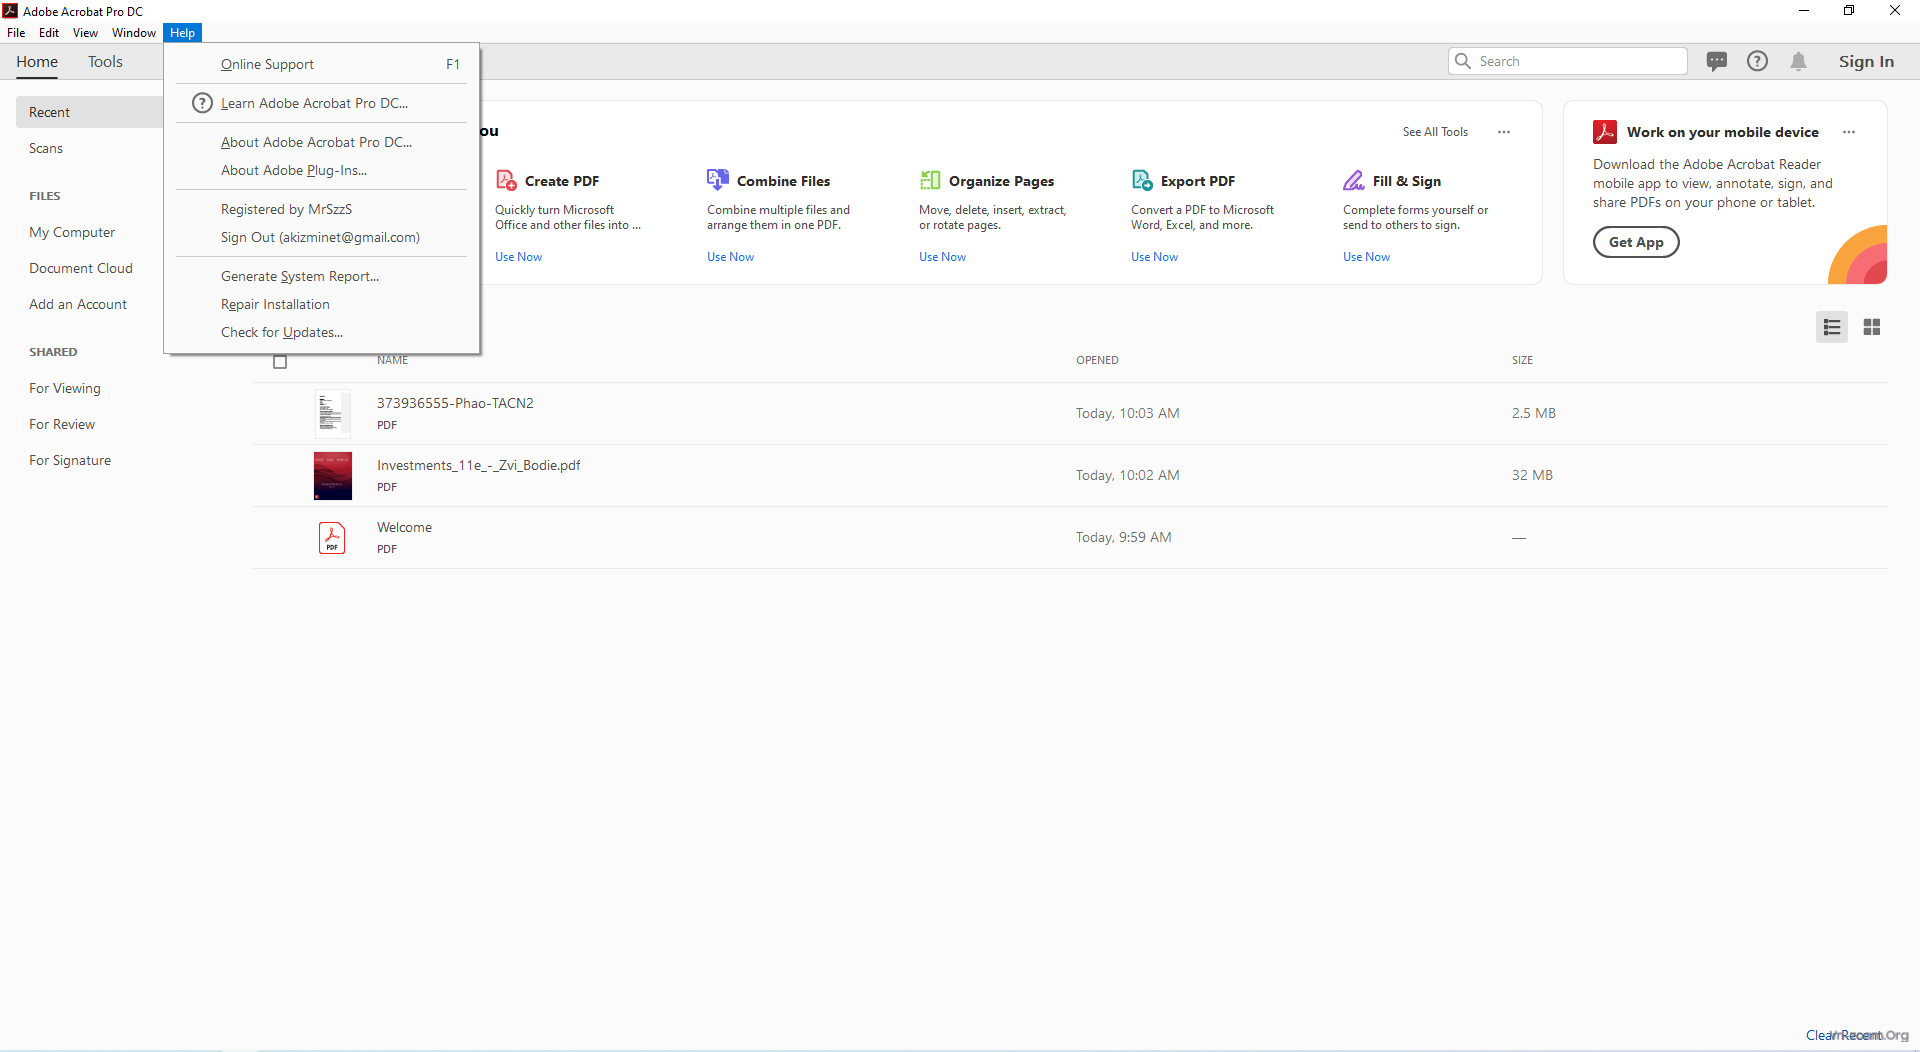
Task: Click the Export PDF tool icon
Action: point(1142,180)
